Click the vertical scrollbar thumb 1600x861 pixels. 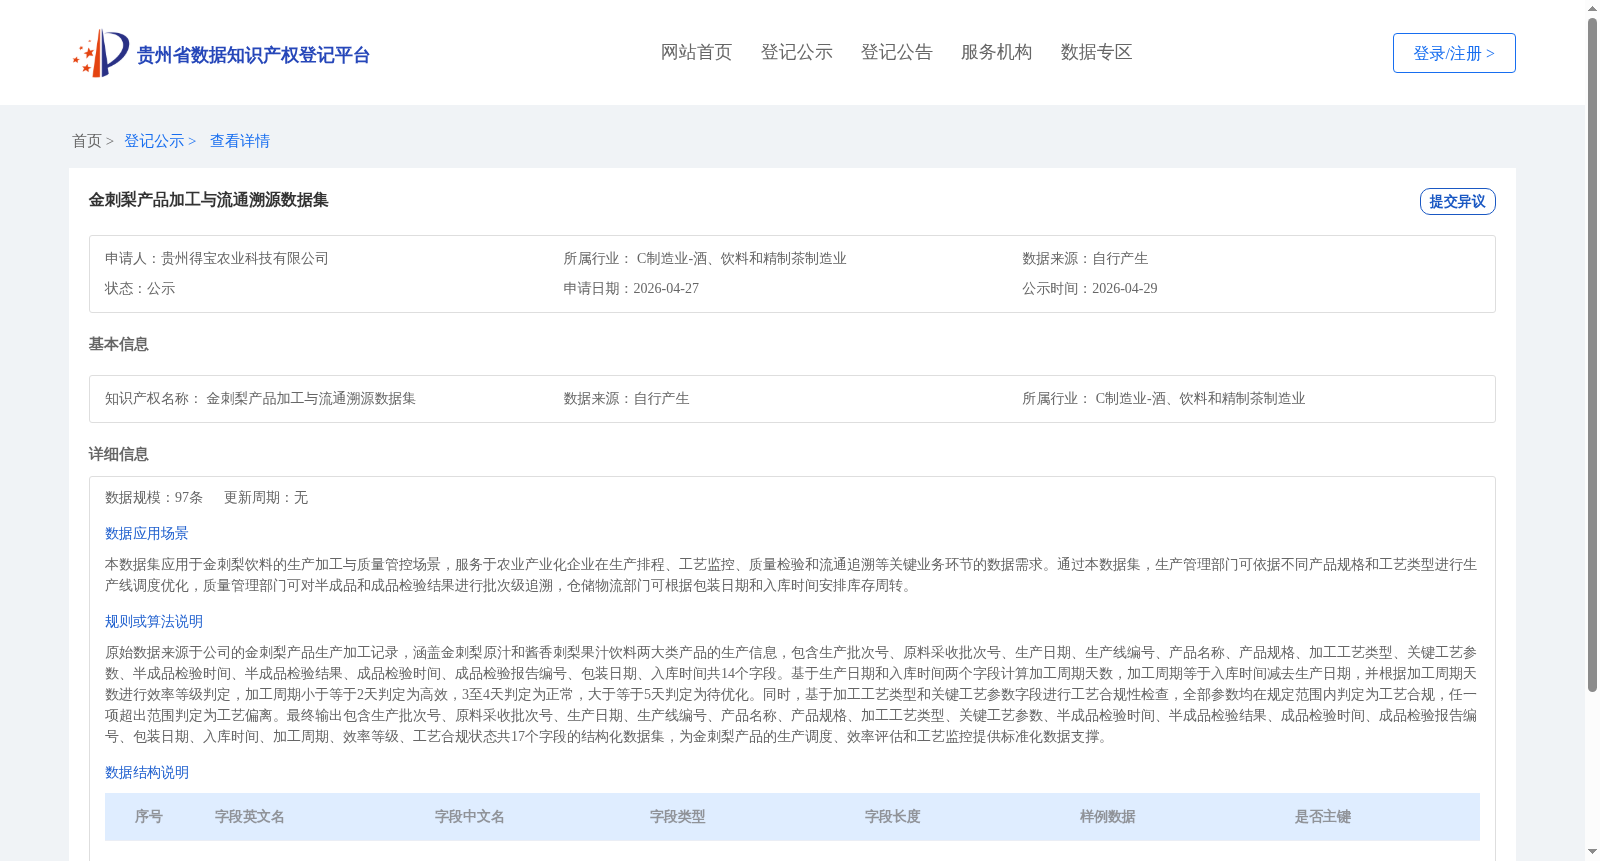[1592, 355]
